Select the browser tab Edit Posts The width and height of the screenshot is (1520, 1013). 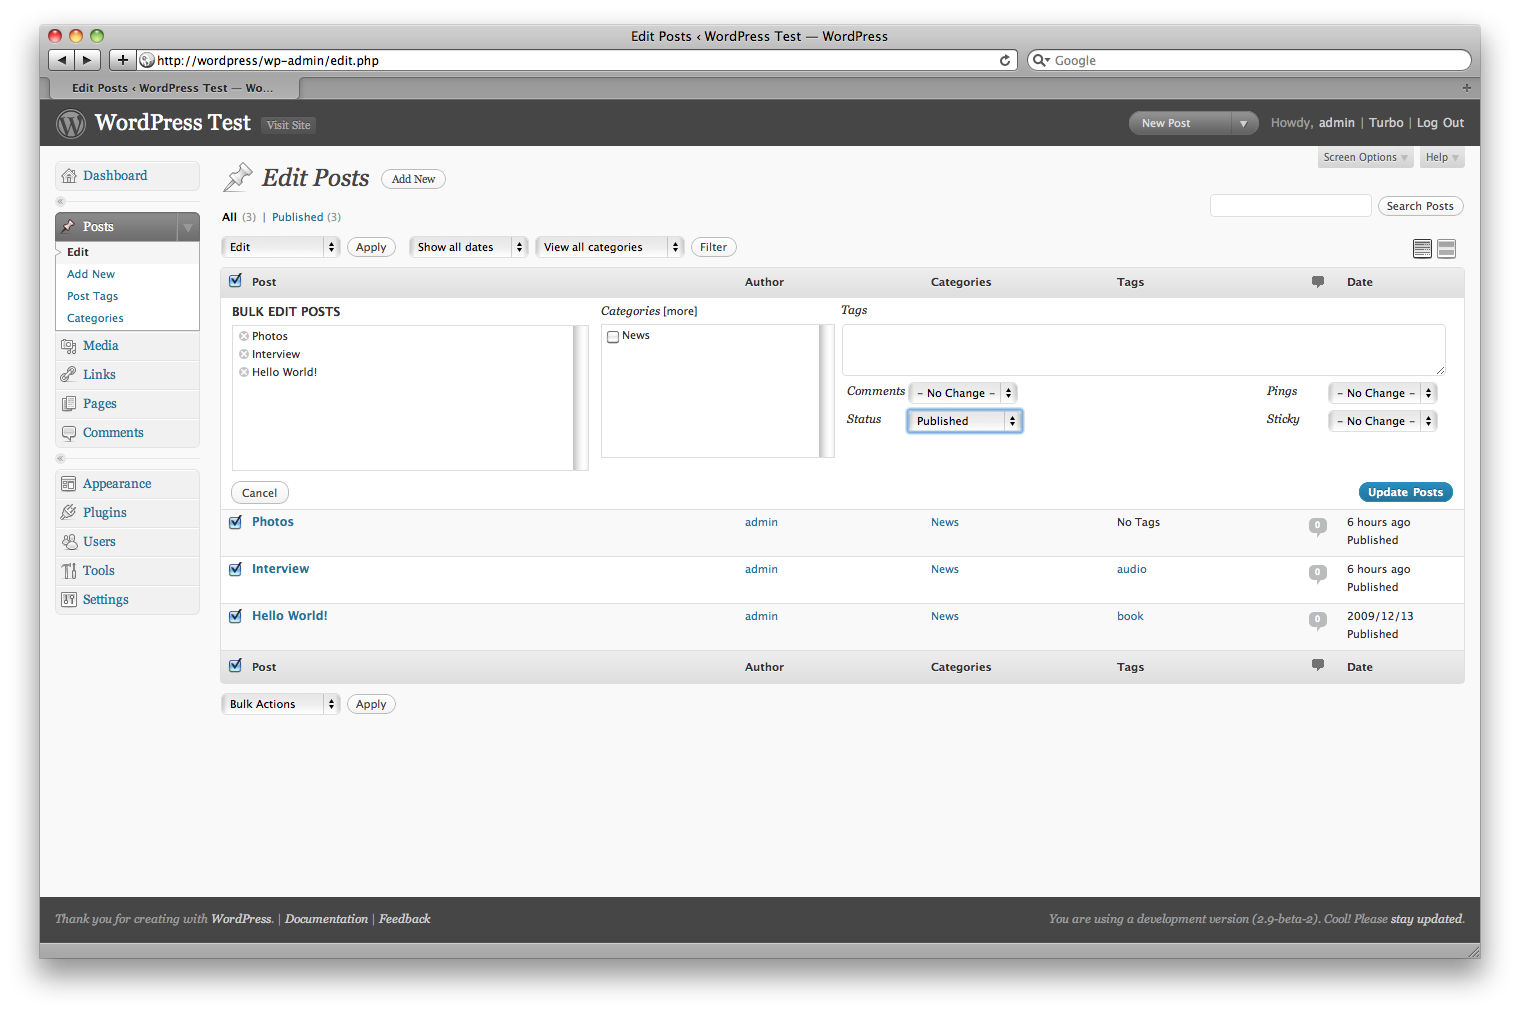click(x=172, y=88)
